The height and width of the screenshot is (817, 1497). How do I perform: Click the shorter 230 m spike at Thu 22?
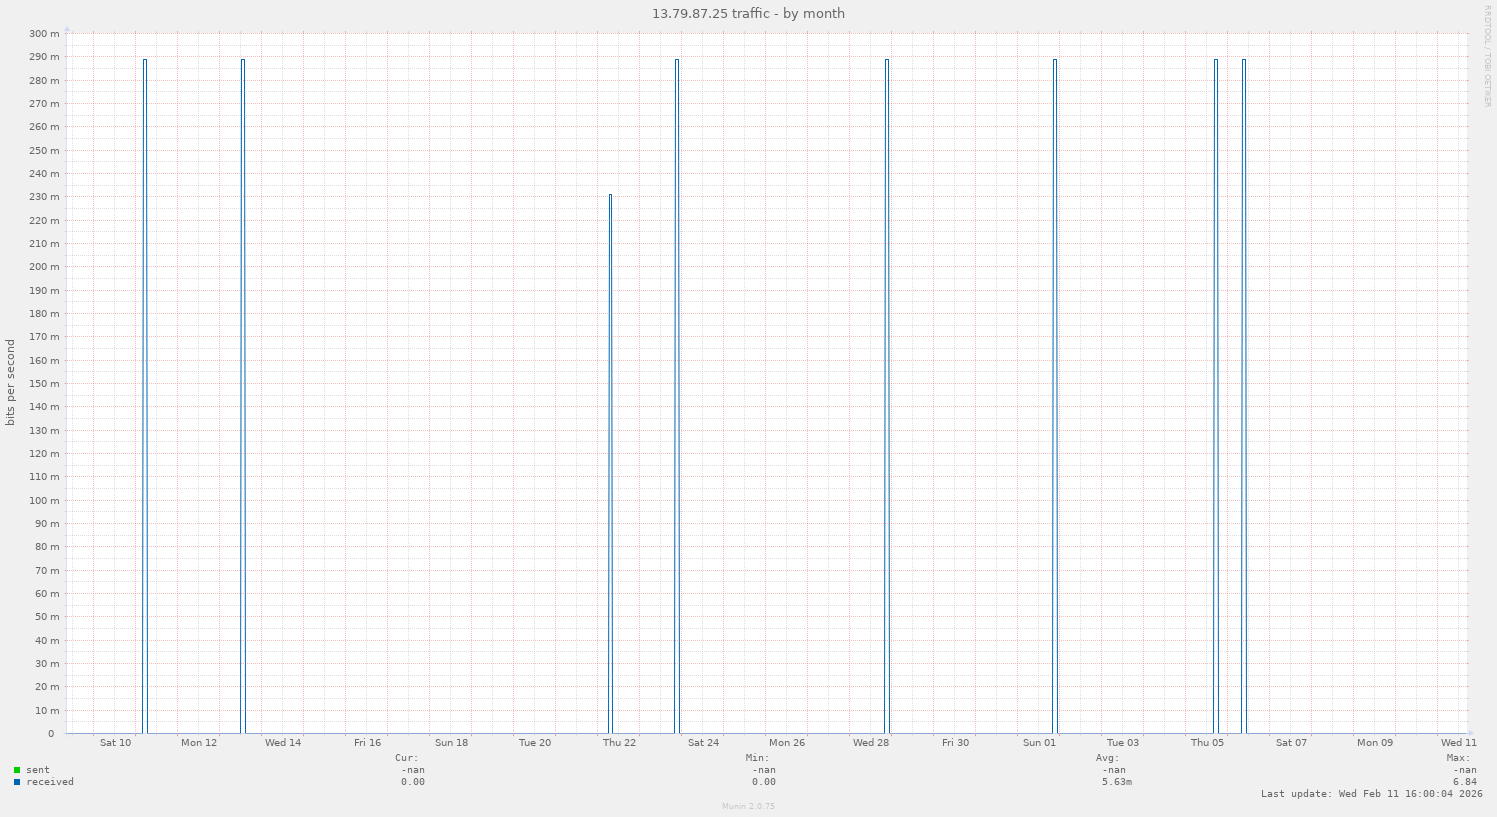pos(610,460)
